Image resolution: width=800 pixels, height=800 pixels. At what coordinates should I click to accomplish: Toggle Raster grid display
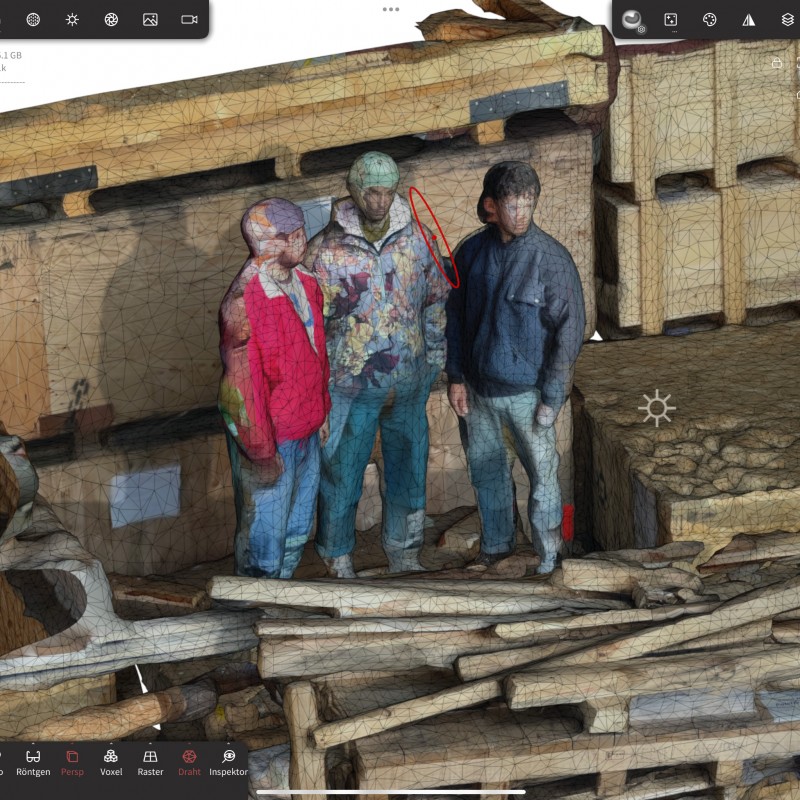coord(150,762)
